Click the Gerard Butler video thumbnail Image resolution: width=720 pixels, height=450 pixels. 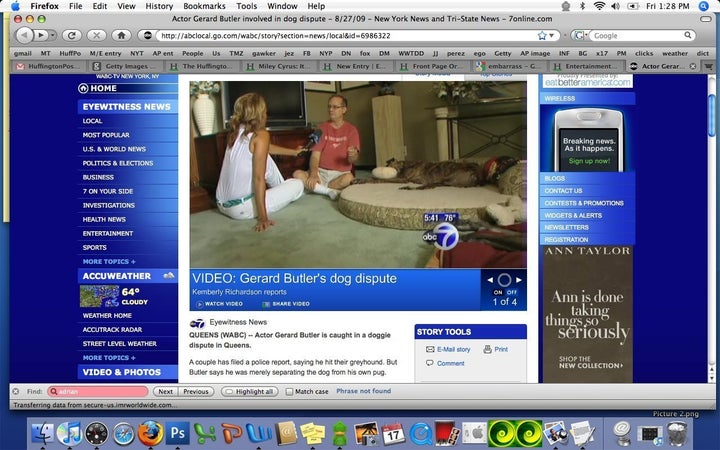[358, 174]
